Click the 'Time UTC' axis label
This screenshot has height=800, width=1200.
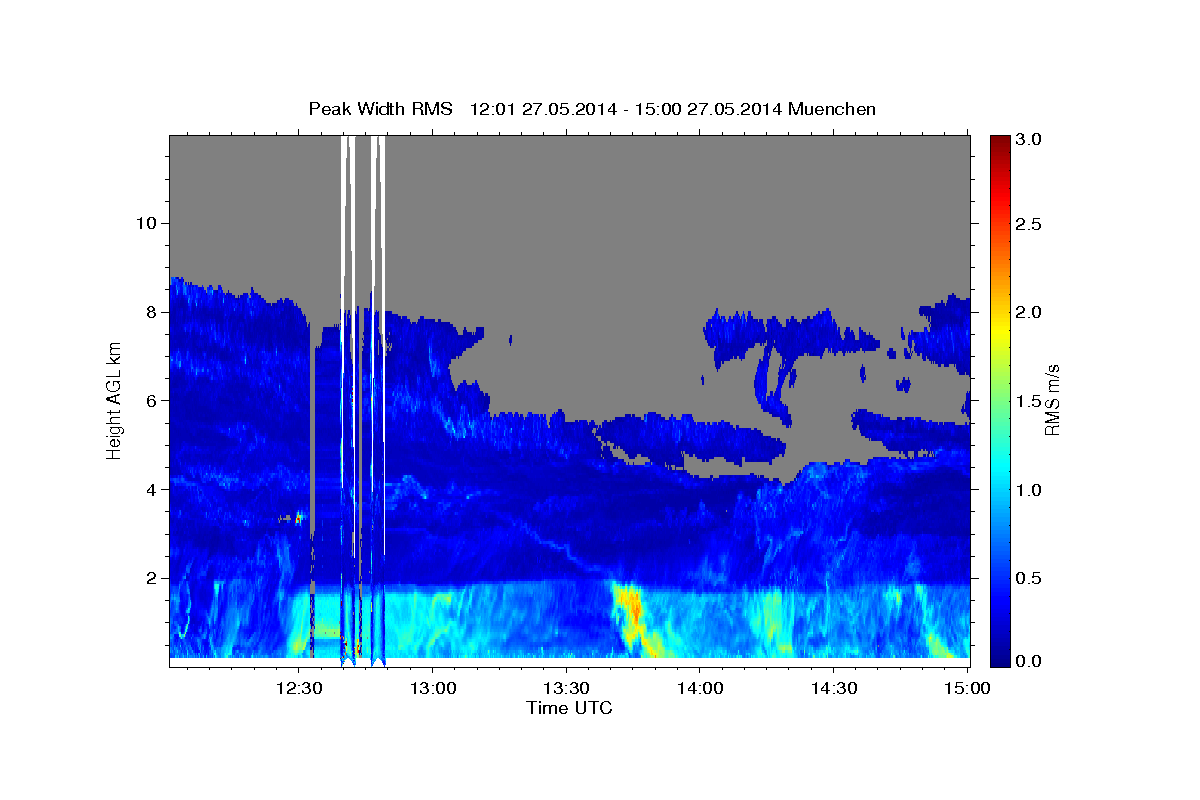[x=569, y=708]
